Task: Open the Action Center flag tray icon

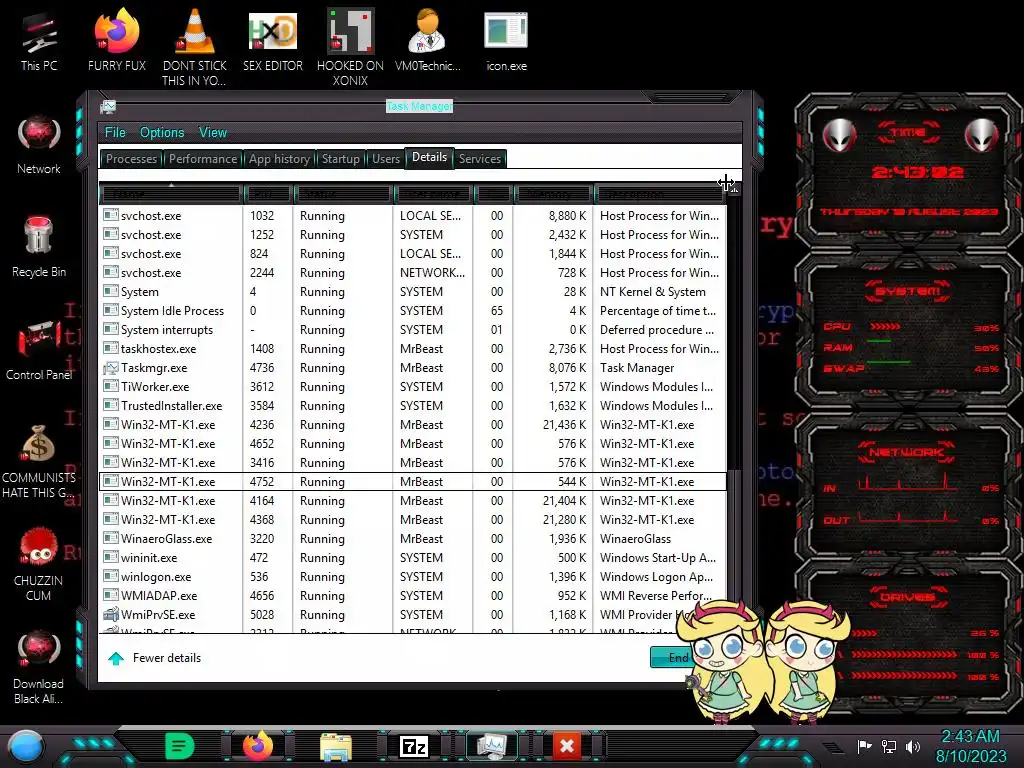Action: [x=865, y=746]
